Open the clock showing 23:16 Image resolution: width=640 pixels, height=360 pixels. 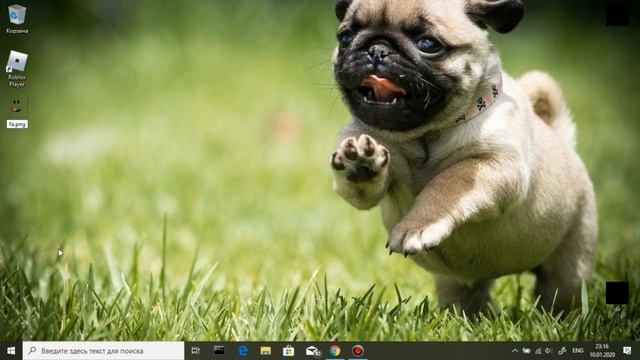click(x=602, y=351)
